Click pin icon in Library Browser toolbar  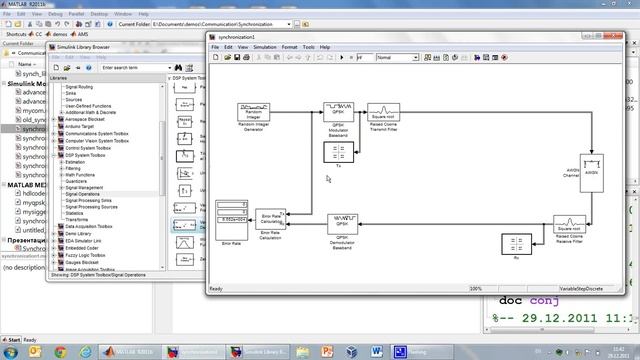78,68
